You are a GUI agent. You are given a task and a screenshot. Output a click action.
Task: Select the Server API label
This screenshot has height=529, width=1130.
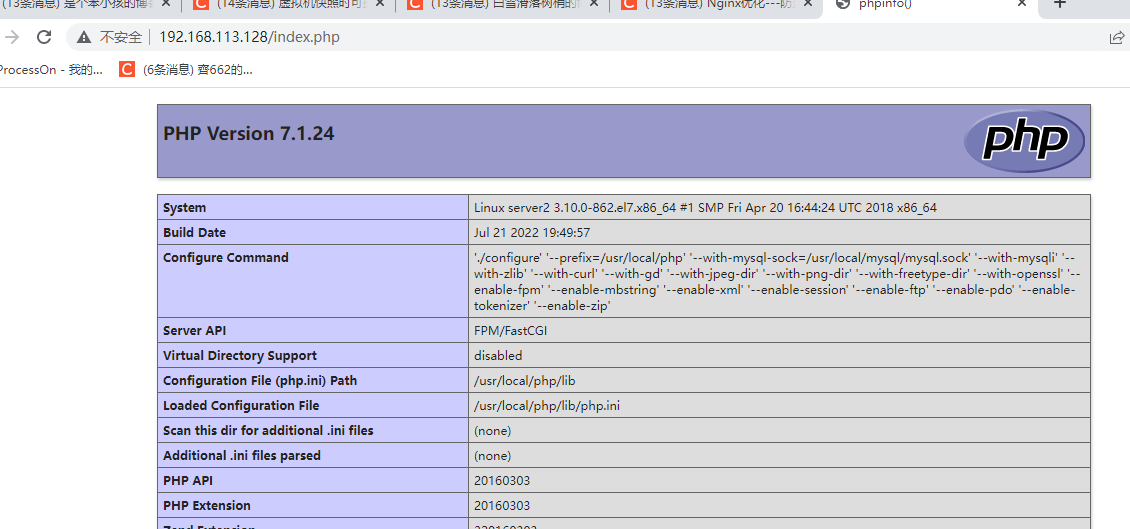[x=194, y=331]
